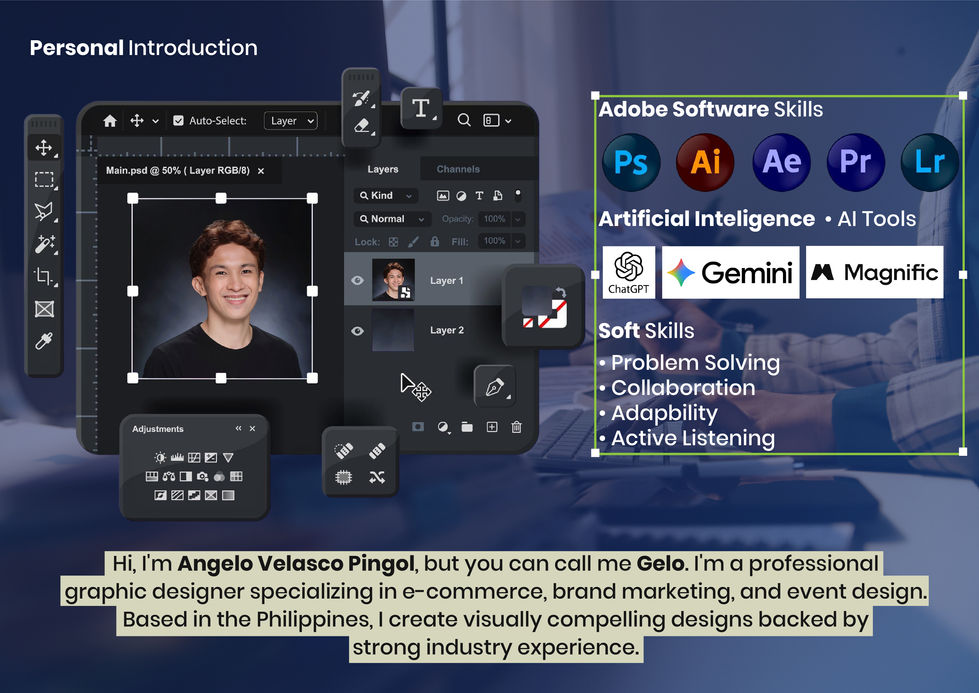979x693 pixels.
Task: Select the Pen tool
Action: (494, 387)
